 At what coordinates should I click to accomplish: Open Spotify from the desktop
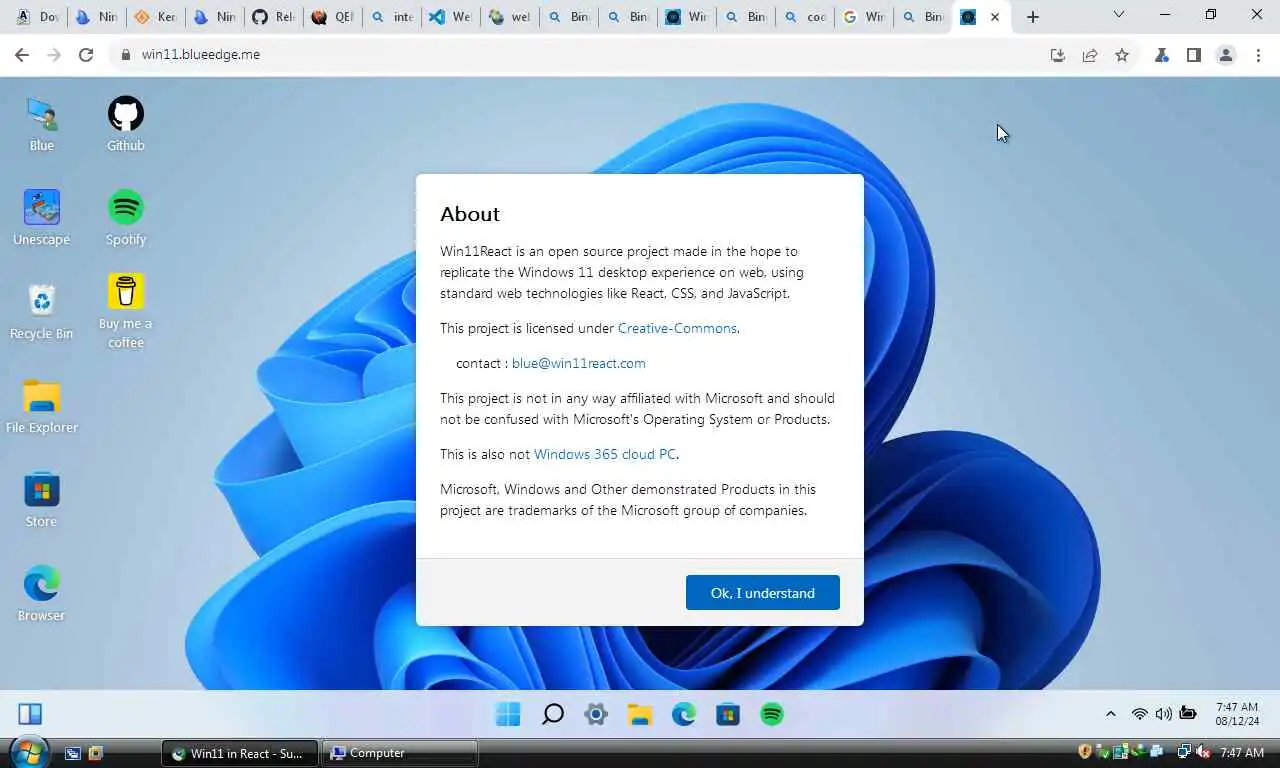point(126,218)
